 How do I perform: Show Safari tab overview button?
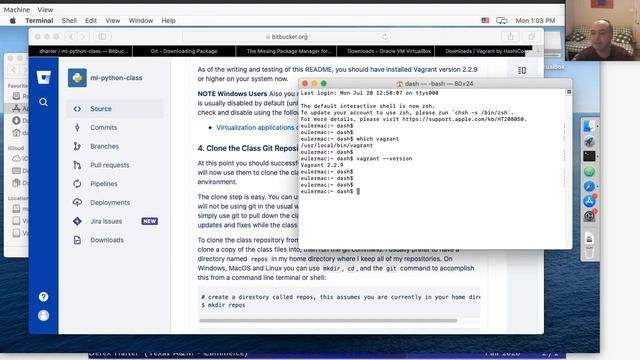click(x=531, y=36)
